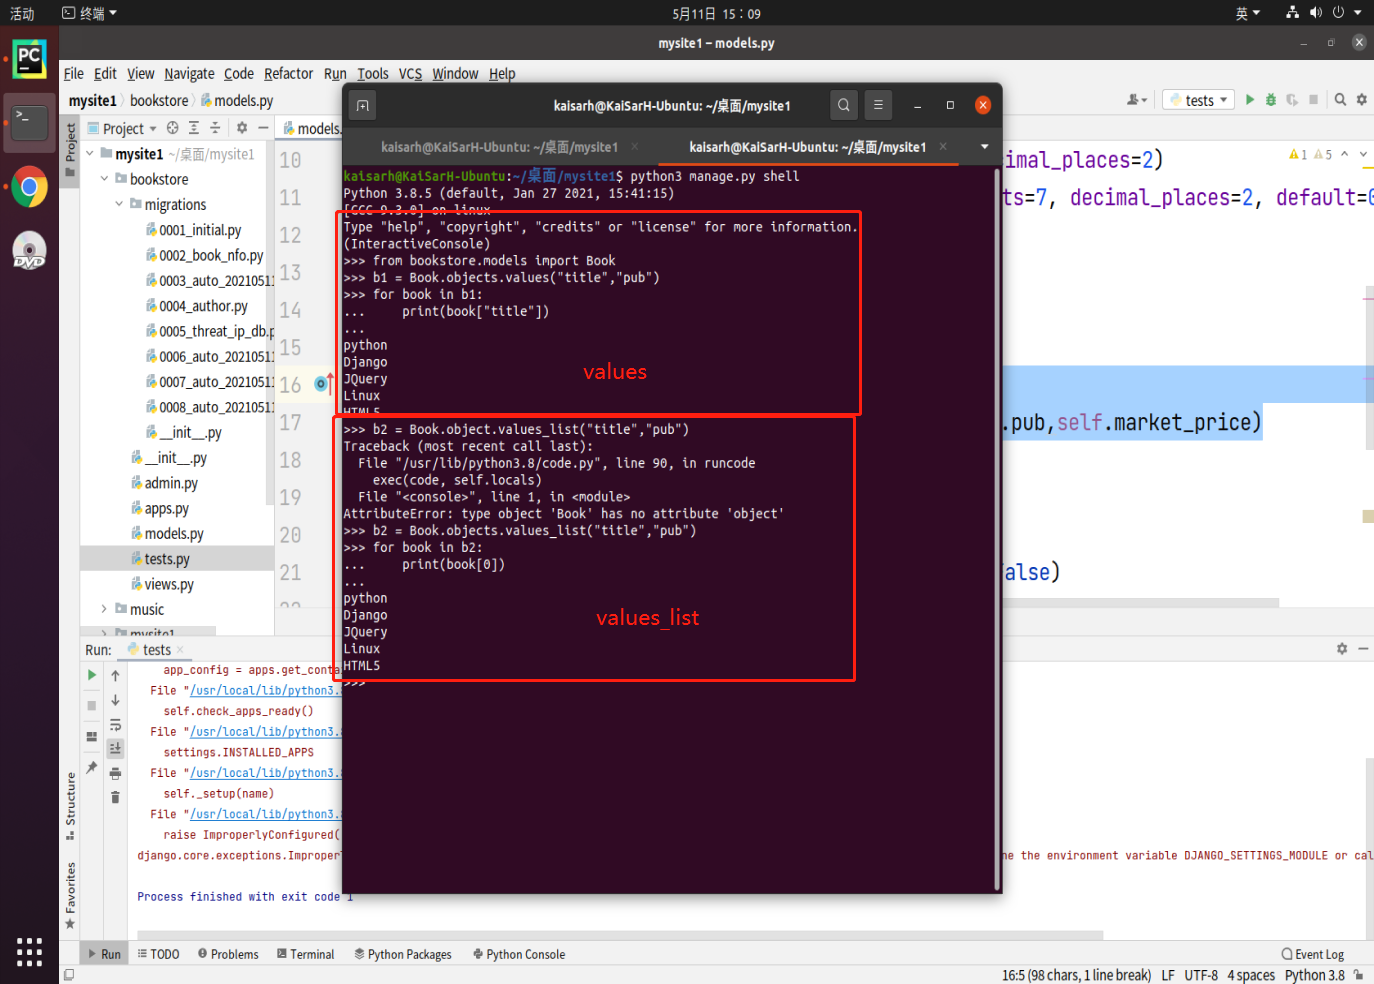1374x984 pixels.
Task: Open Run panel settings gear
Action: point(1342,649)
